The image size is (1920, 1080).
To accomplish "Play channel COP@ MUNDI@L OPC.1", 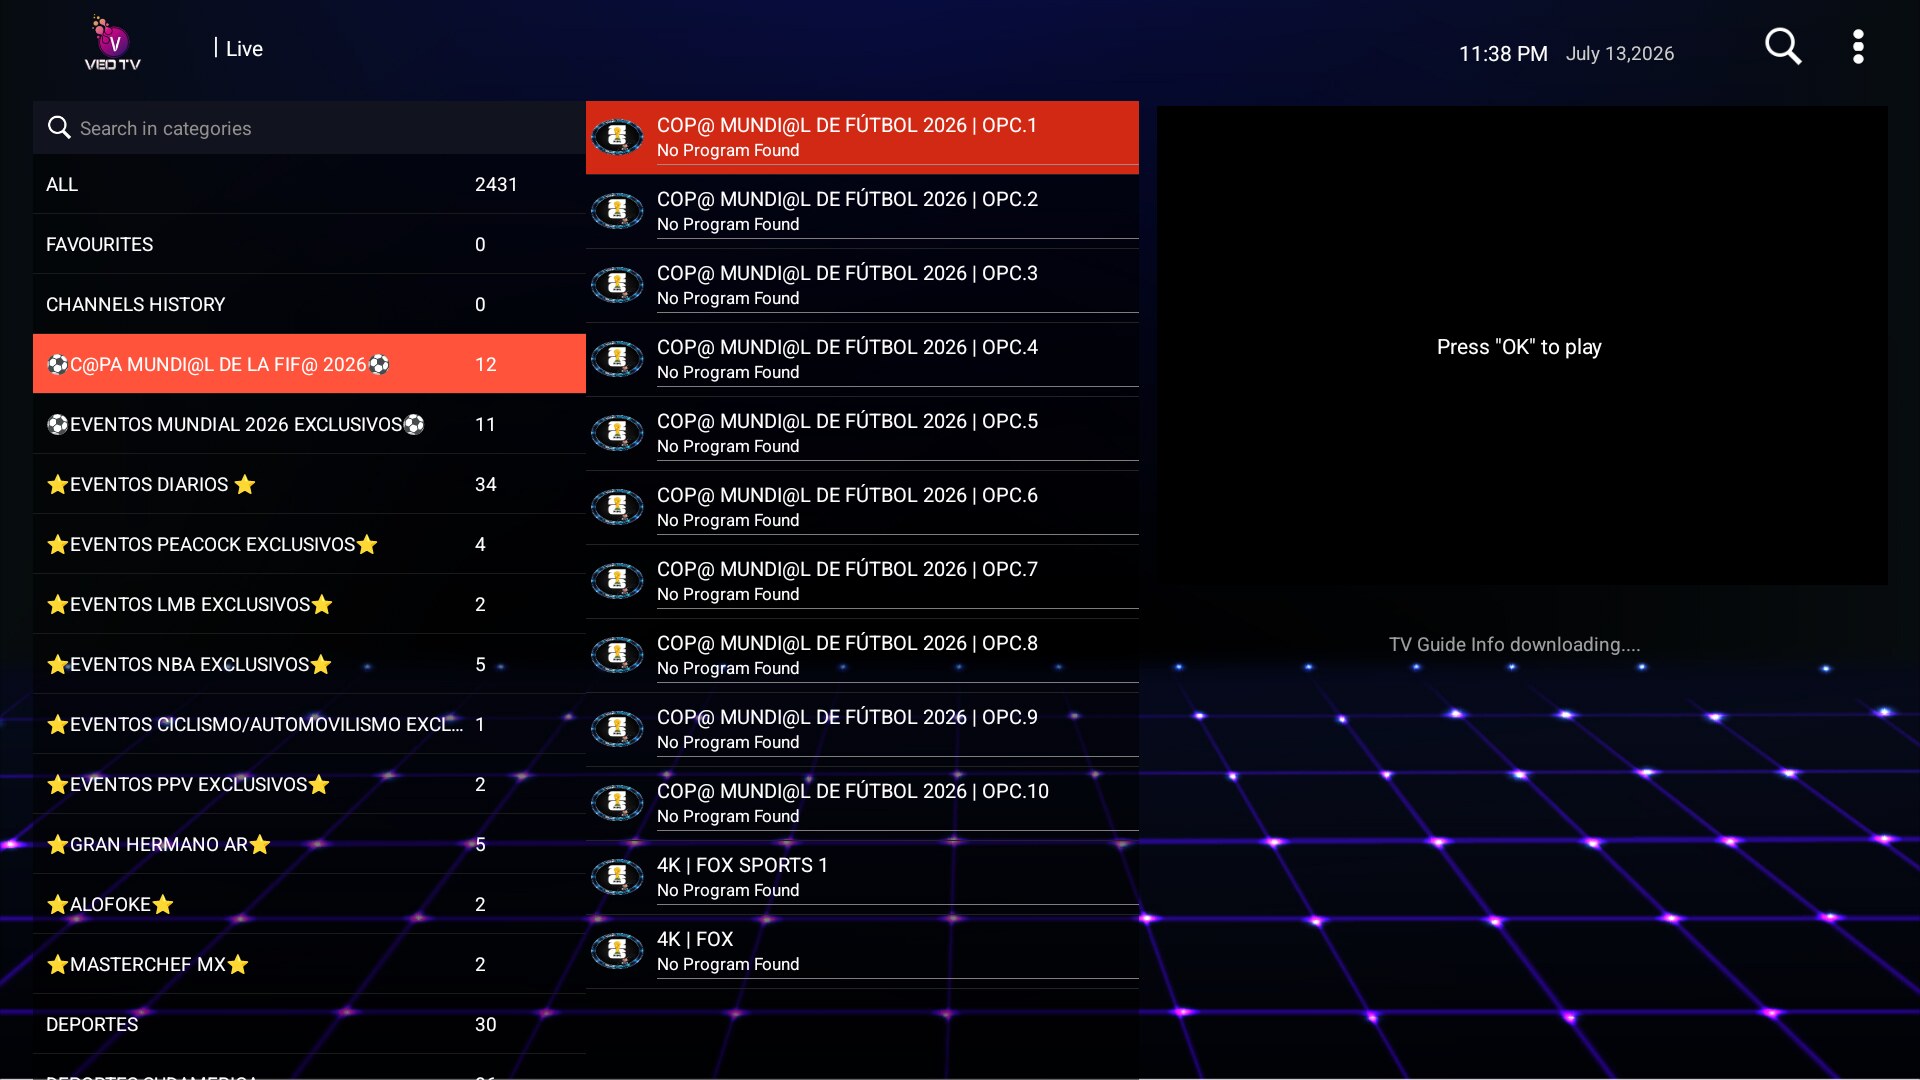I will click(862, 137).
